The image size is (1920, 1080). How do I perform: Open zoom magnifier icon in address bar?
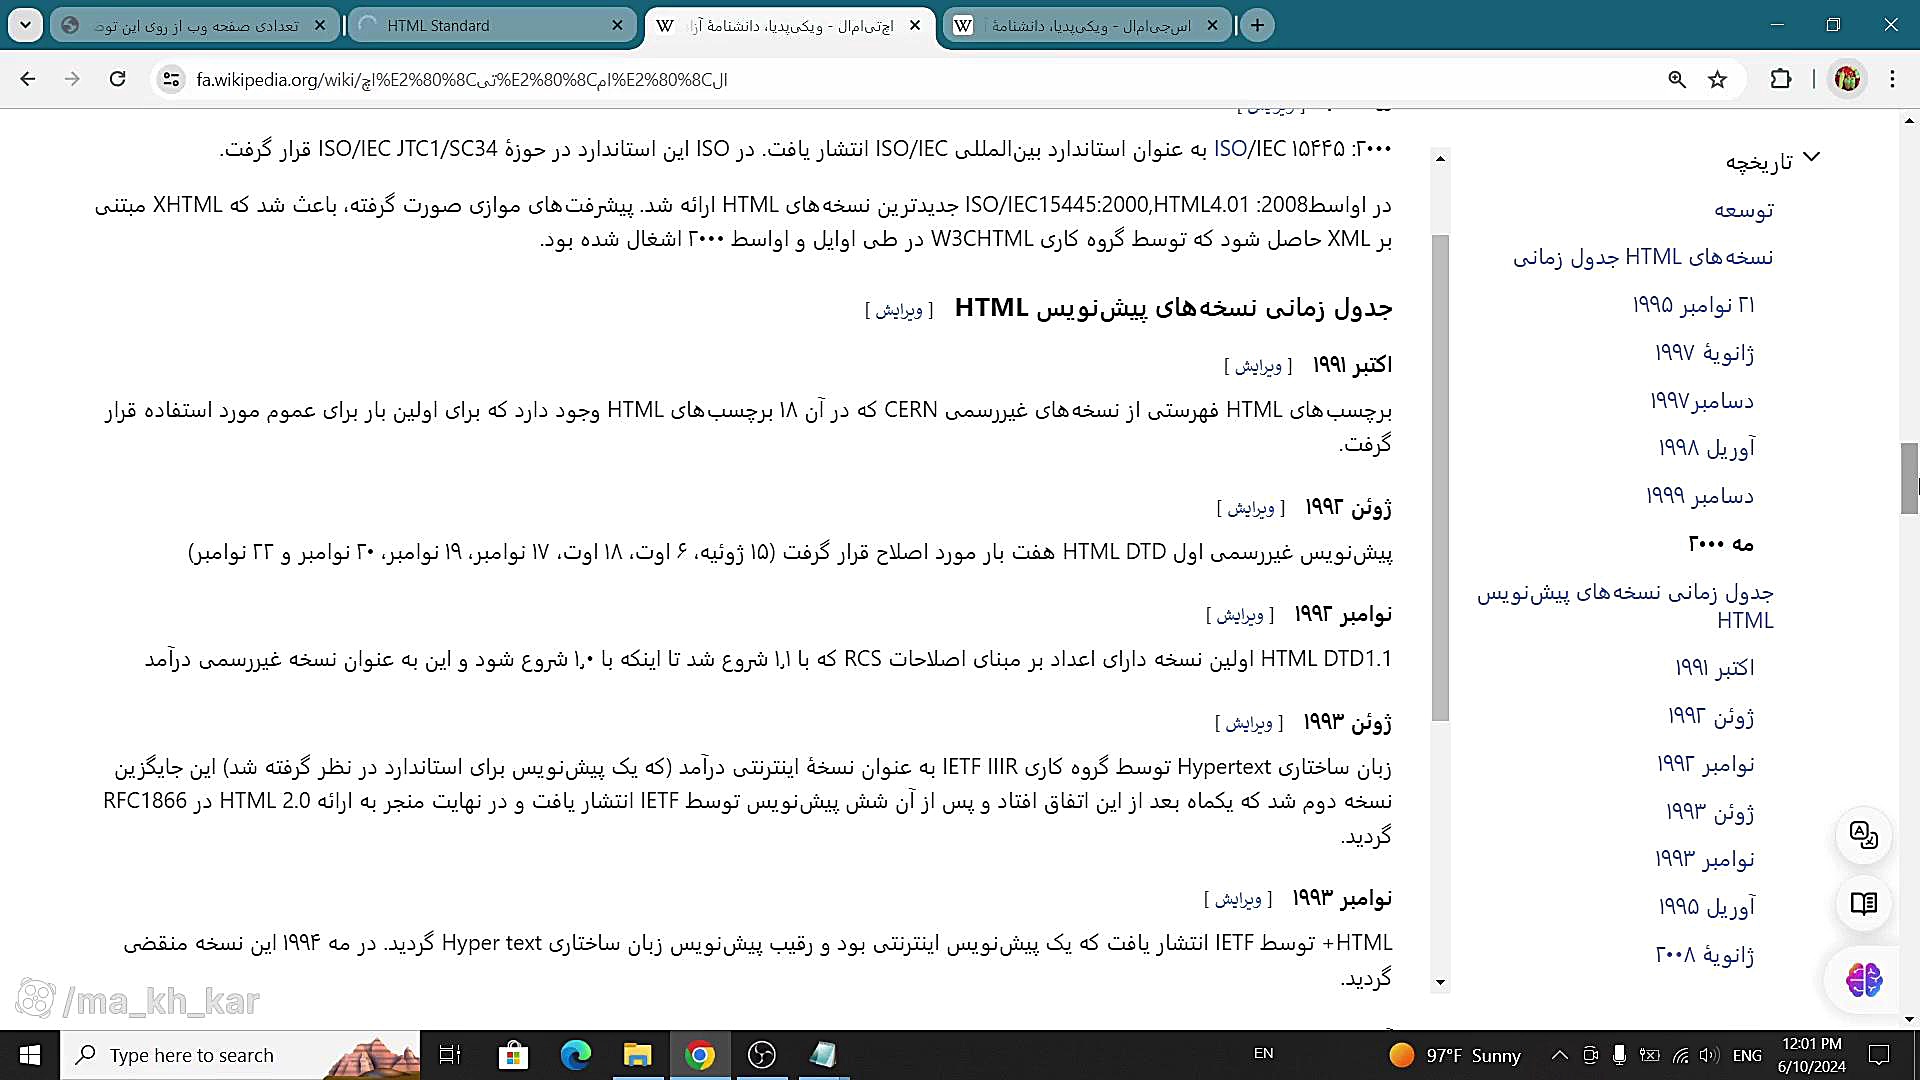(1677, 79)
